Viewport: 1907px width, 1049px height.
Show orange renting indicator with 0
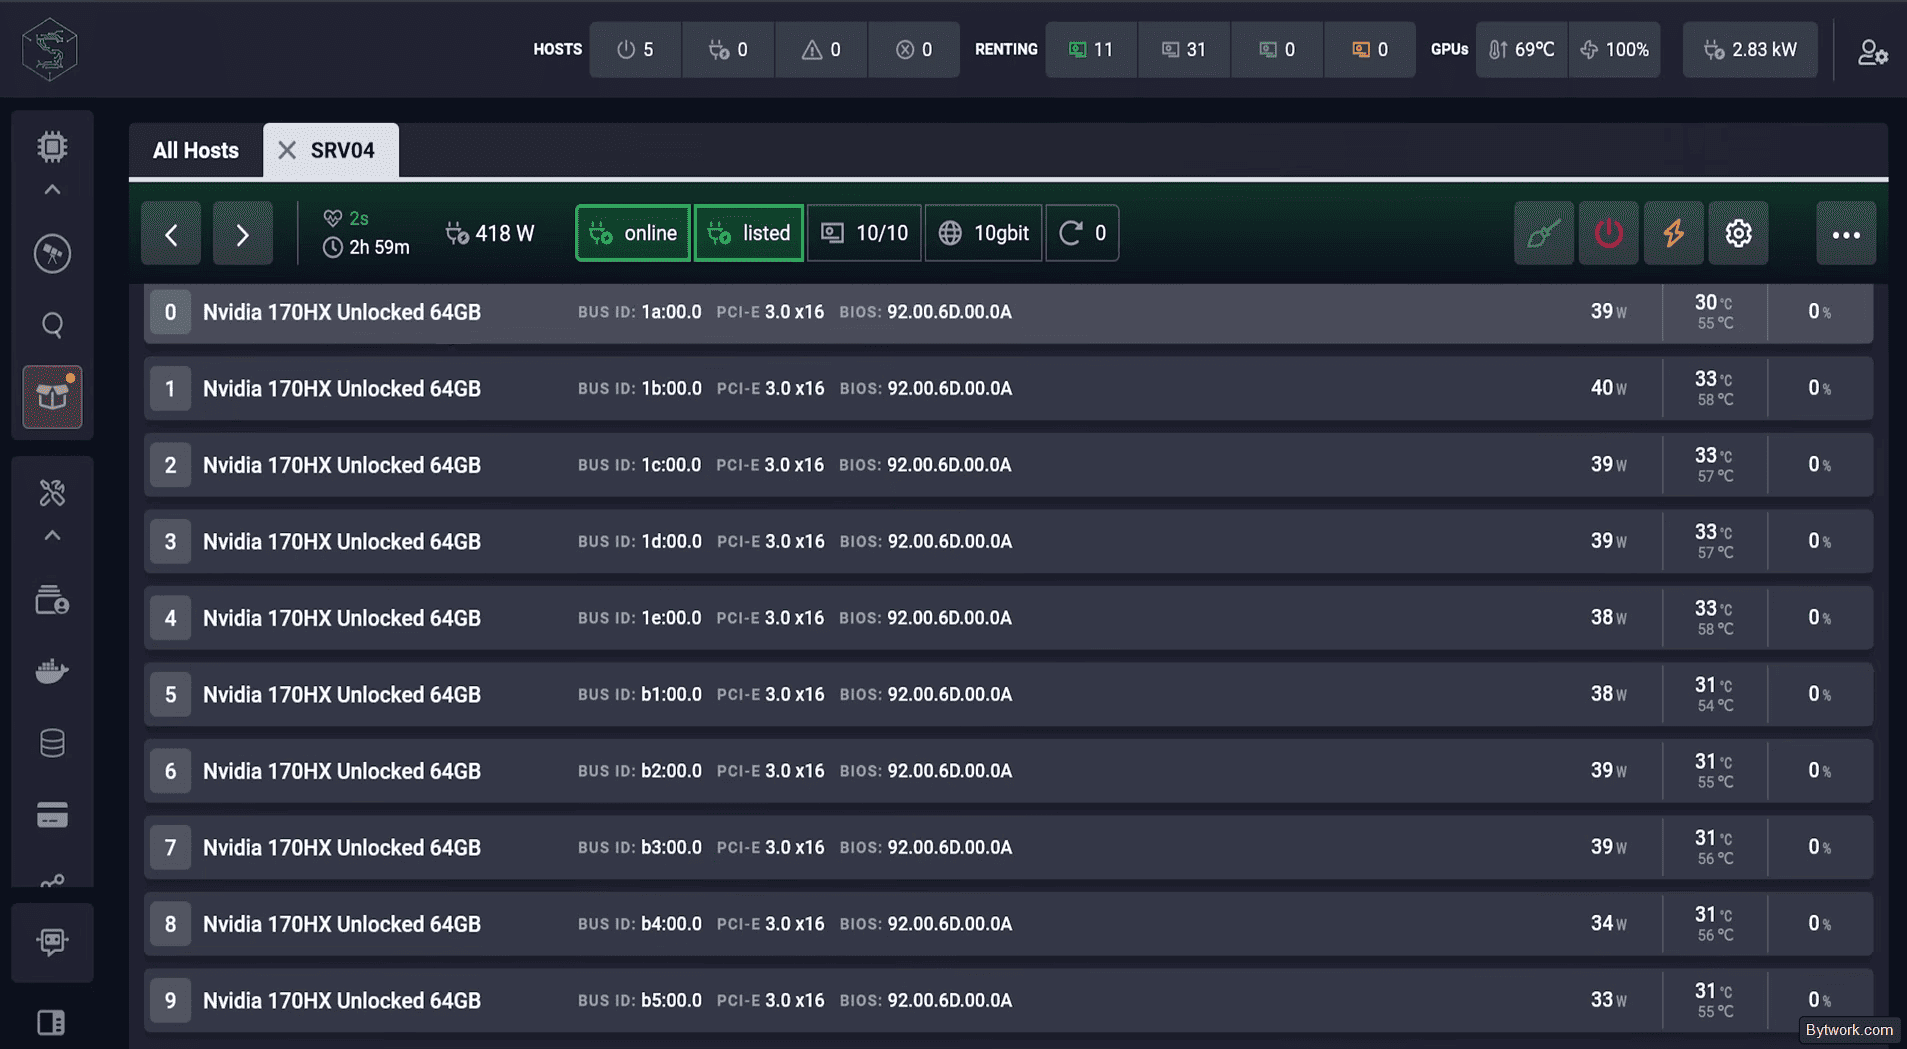(1370, 49)
